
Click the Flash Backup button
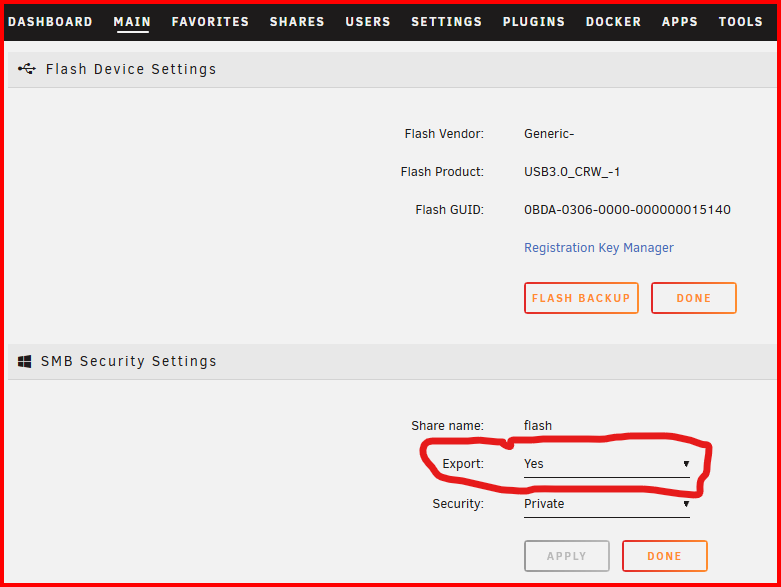(581, 298)
